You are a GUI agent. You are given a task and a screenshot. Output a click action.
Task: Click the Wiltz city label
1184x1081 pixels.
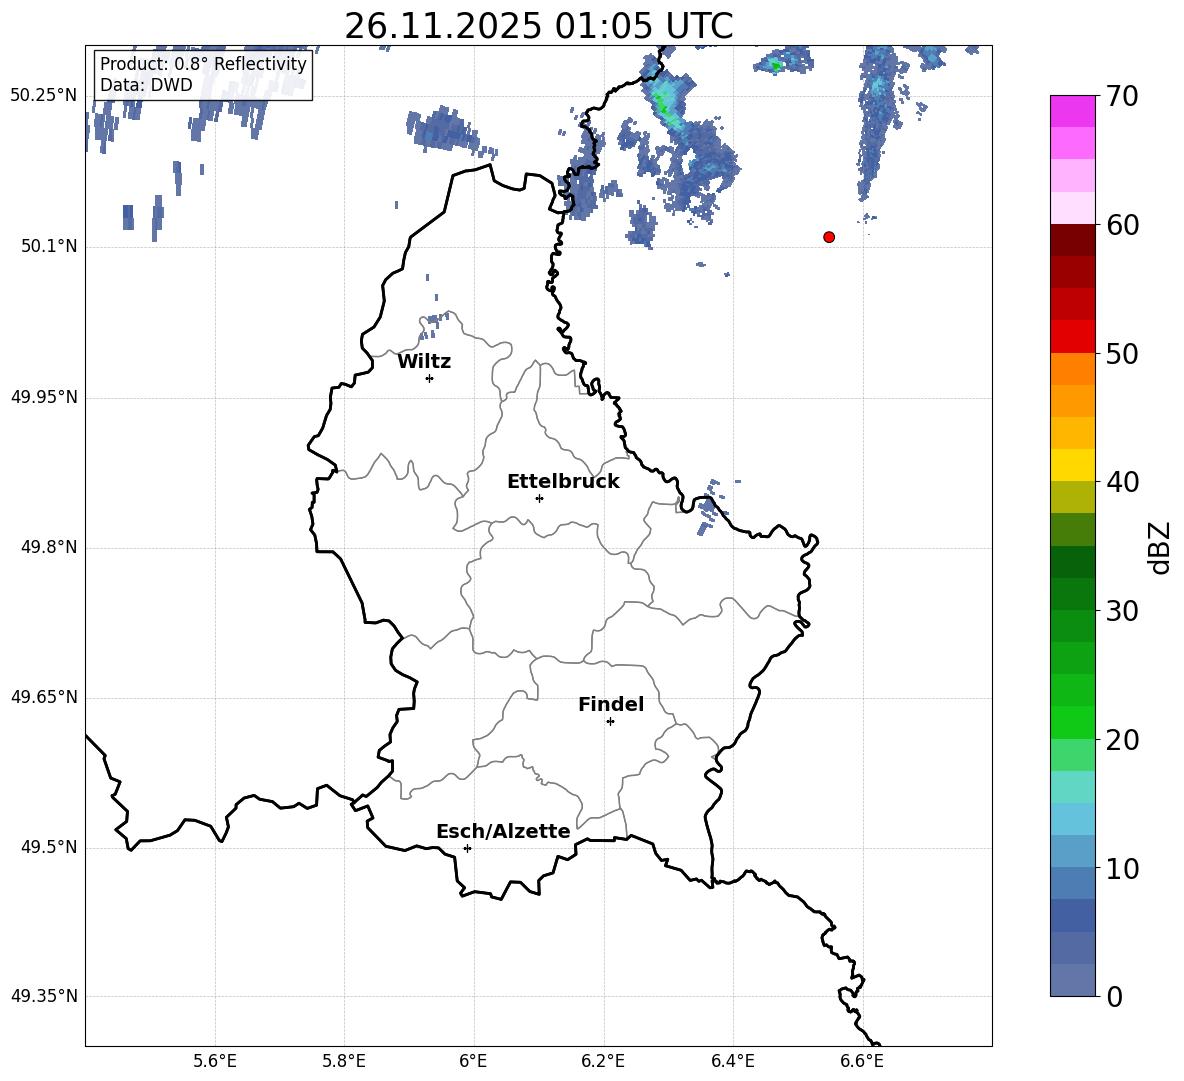point(424,362)
